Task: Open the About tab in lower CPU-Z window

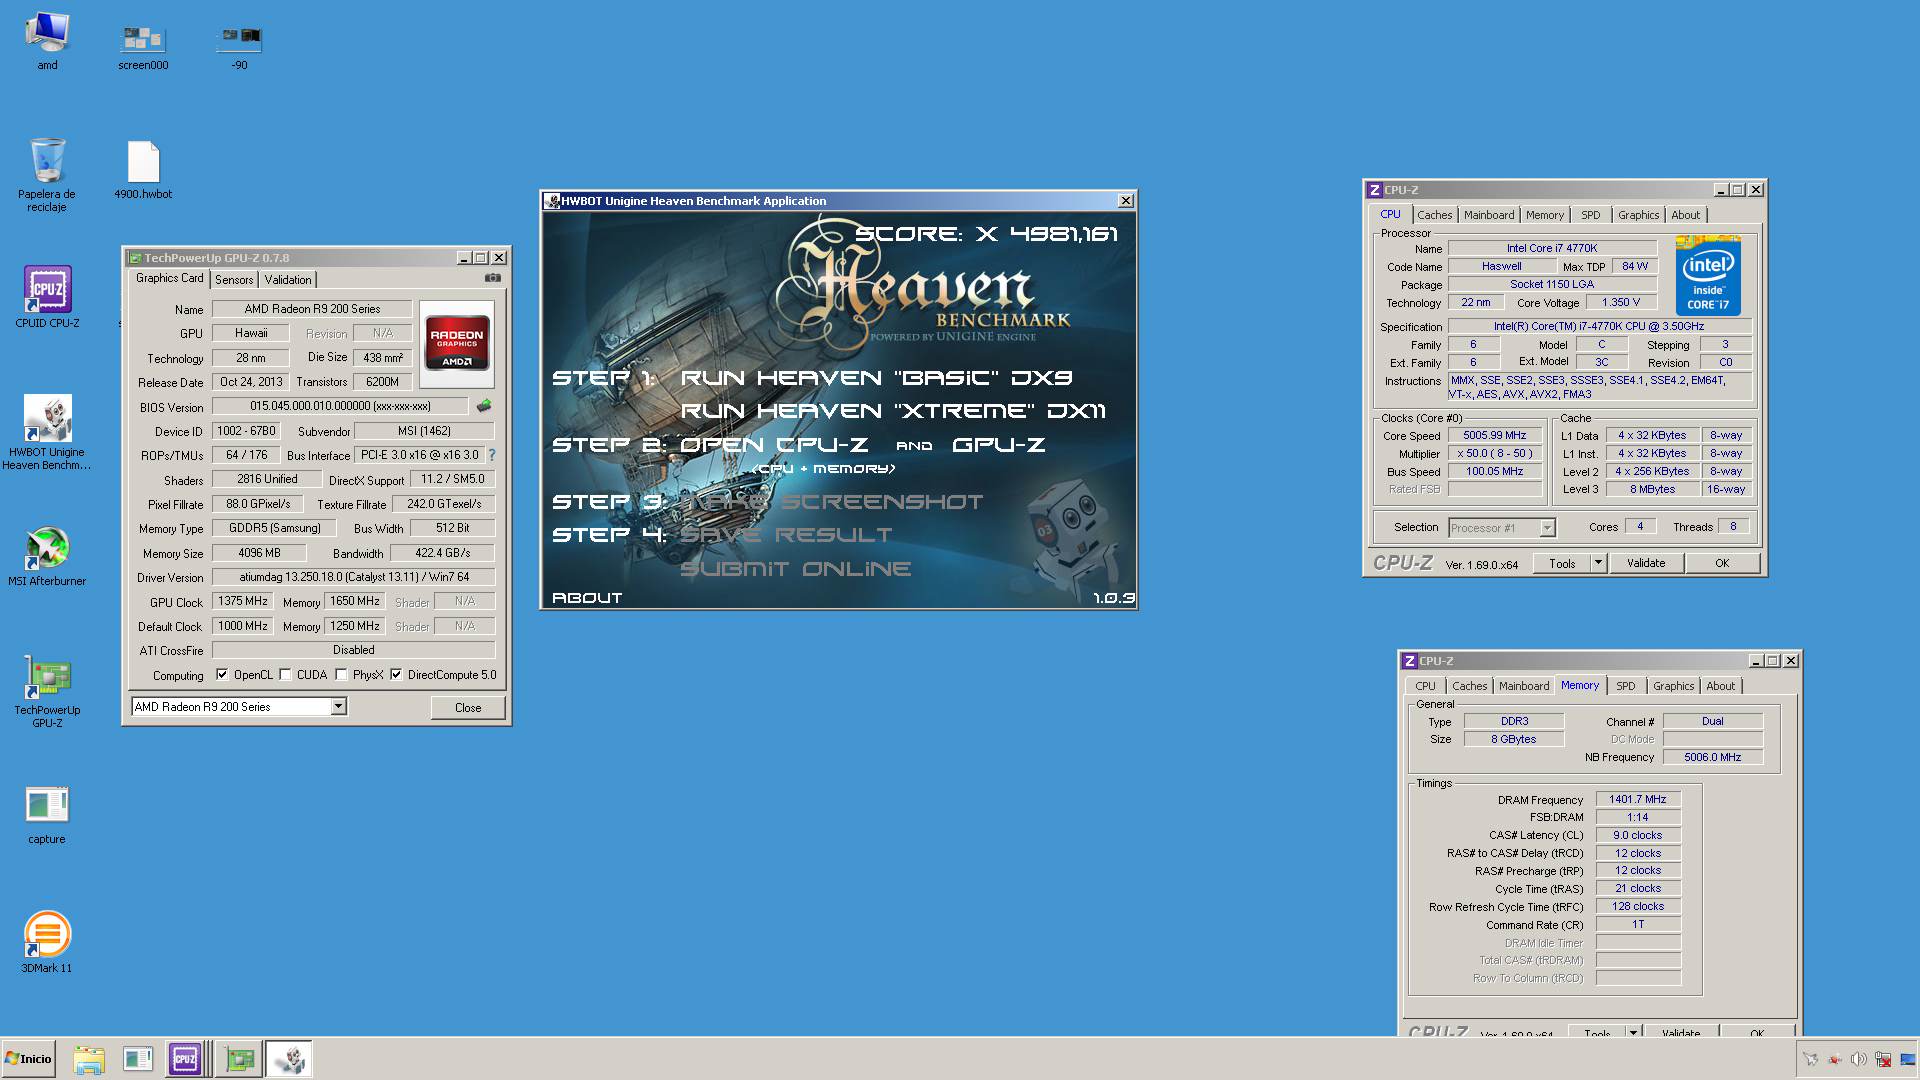Action: [1720, 686]
